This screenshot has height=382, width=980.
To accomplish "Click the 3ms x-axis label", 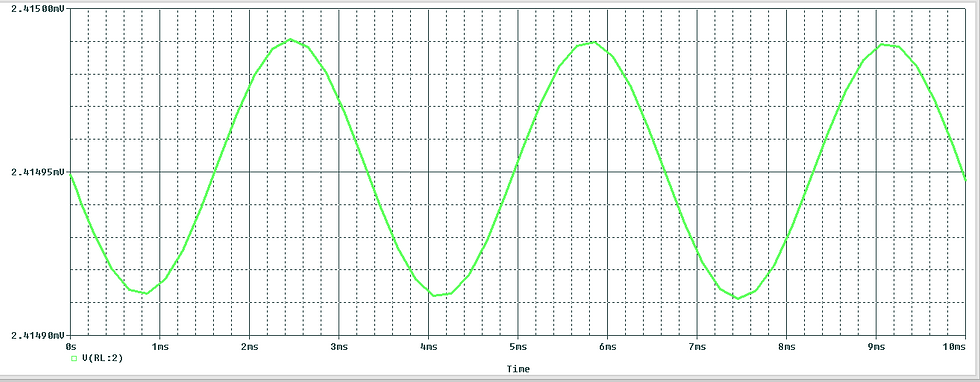I will coord(339,346).
